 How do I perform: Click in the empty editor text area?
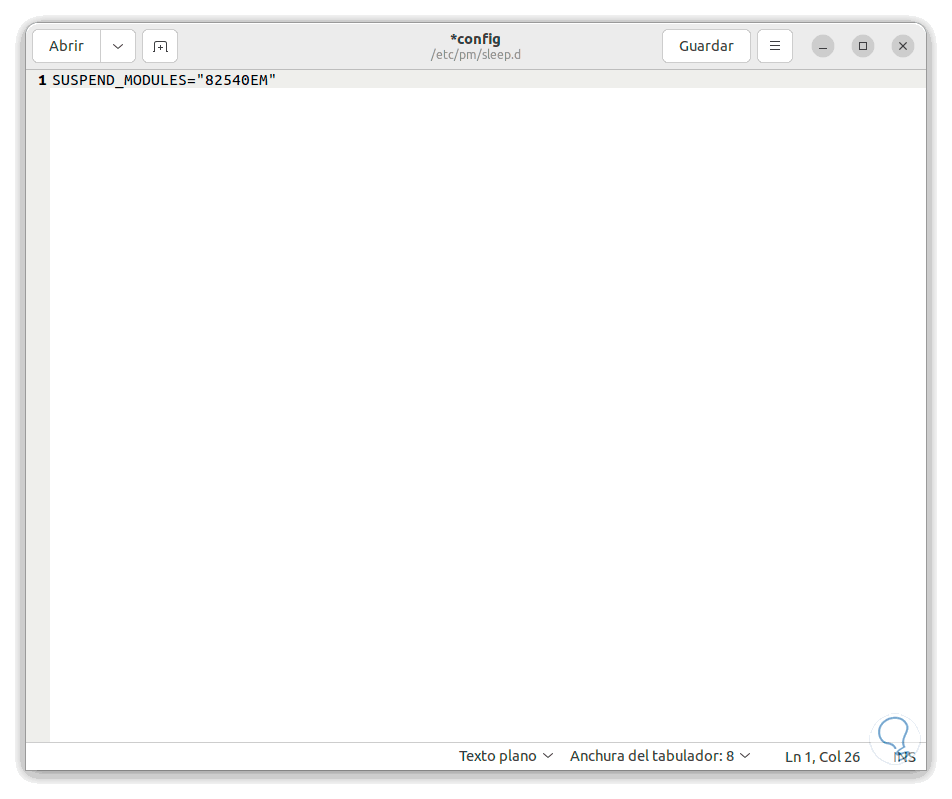pos(486,413)
